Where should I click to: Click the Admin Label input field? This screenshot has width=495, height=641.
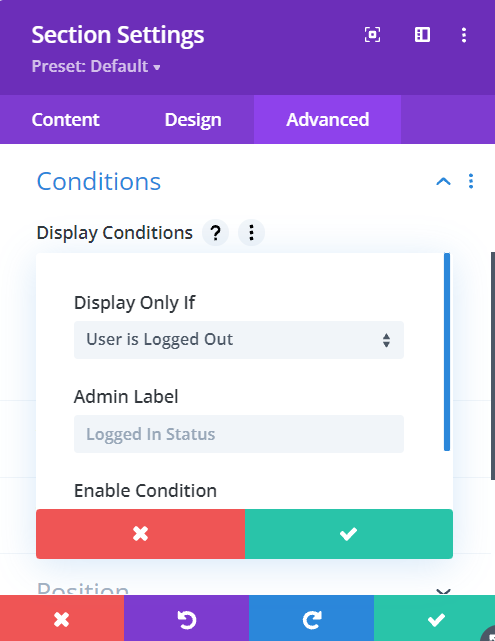pos(239,434)
